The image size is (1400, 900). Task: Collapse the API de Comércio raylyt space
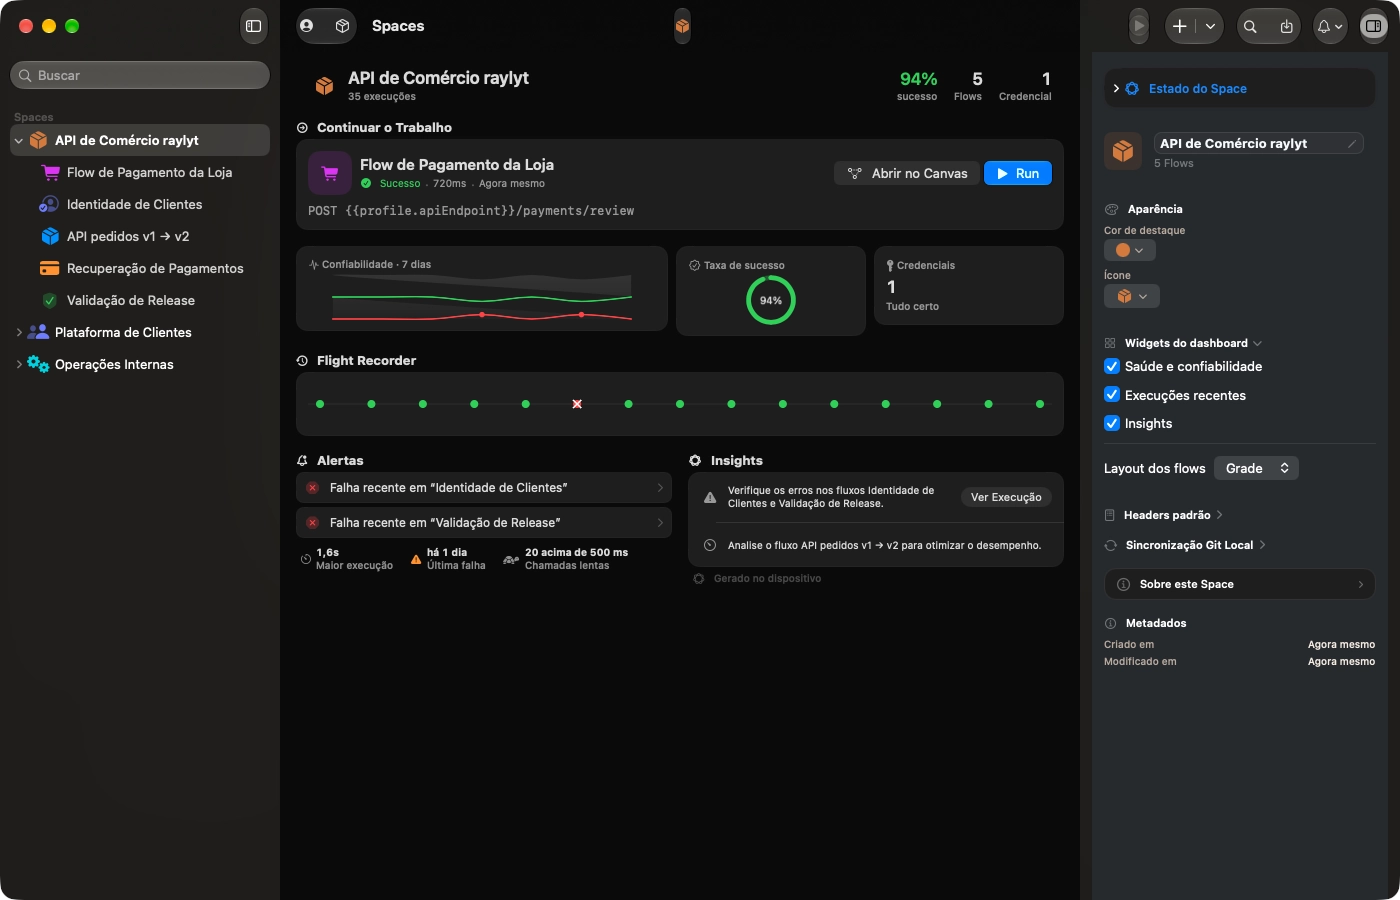click(x=18, y=141)
